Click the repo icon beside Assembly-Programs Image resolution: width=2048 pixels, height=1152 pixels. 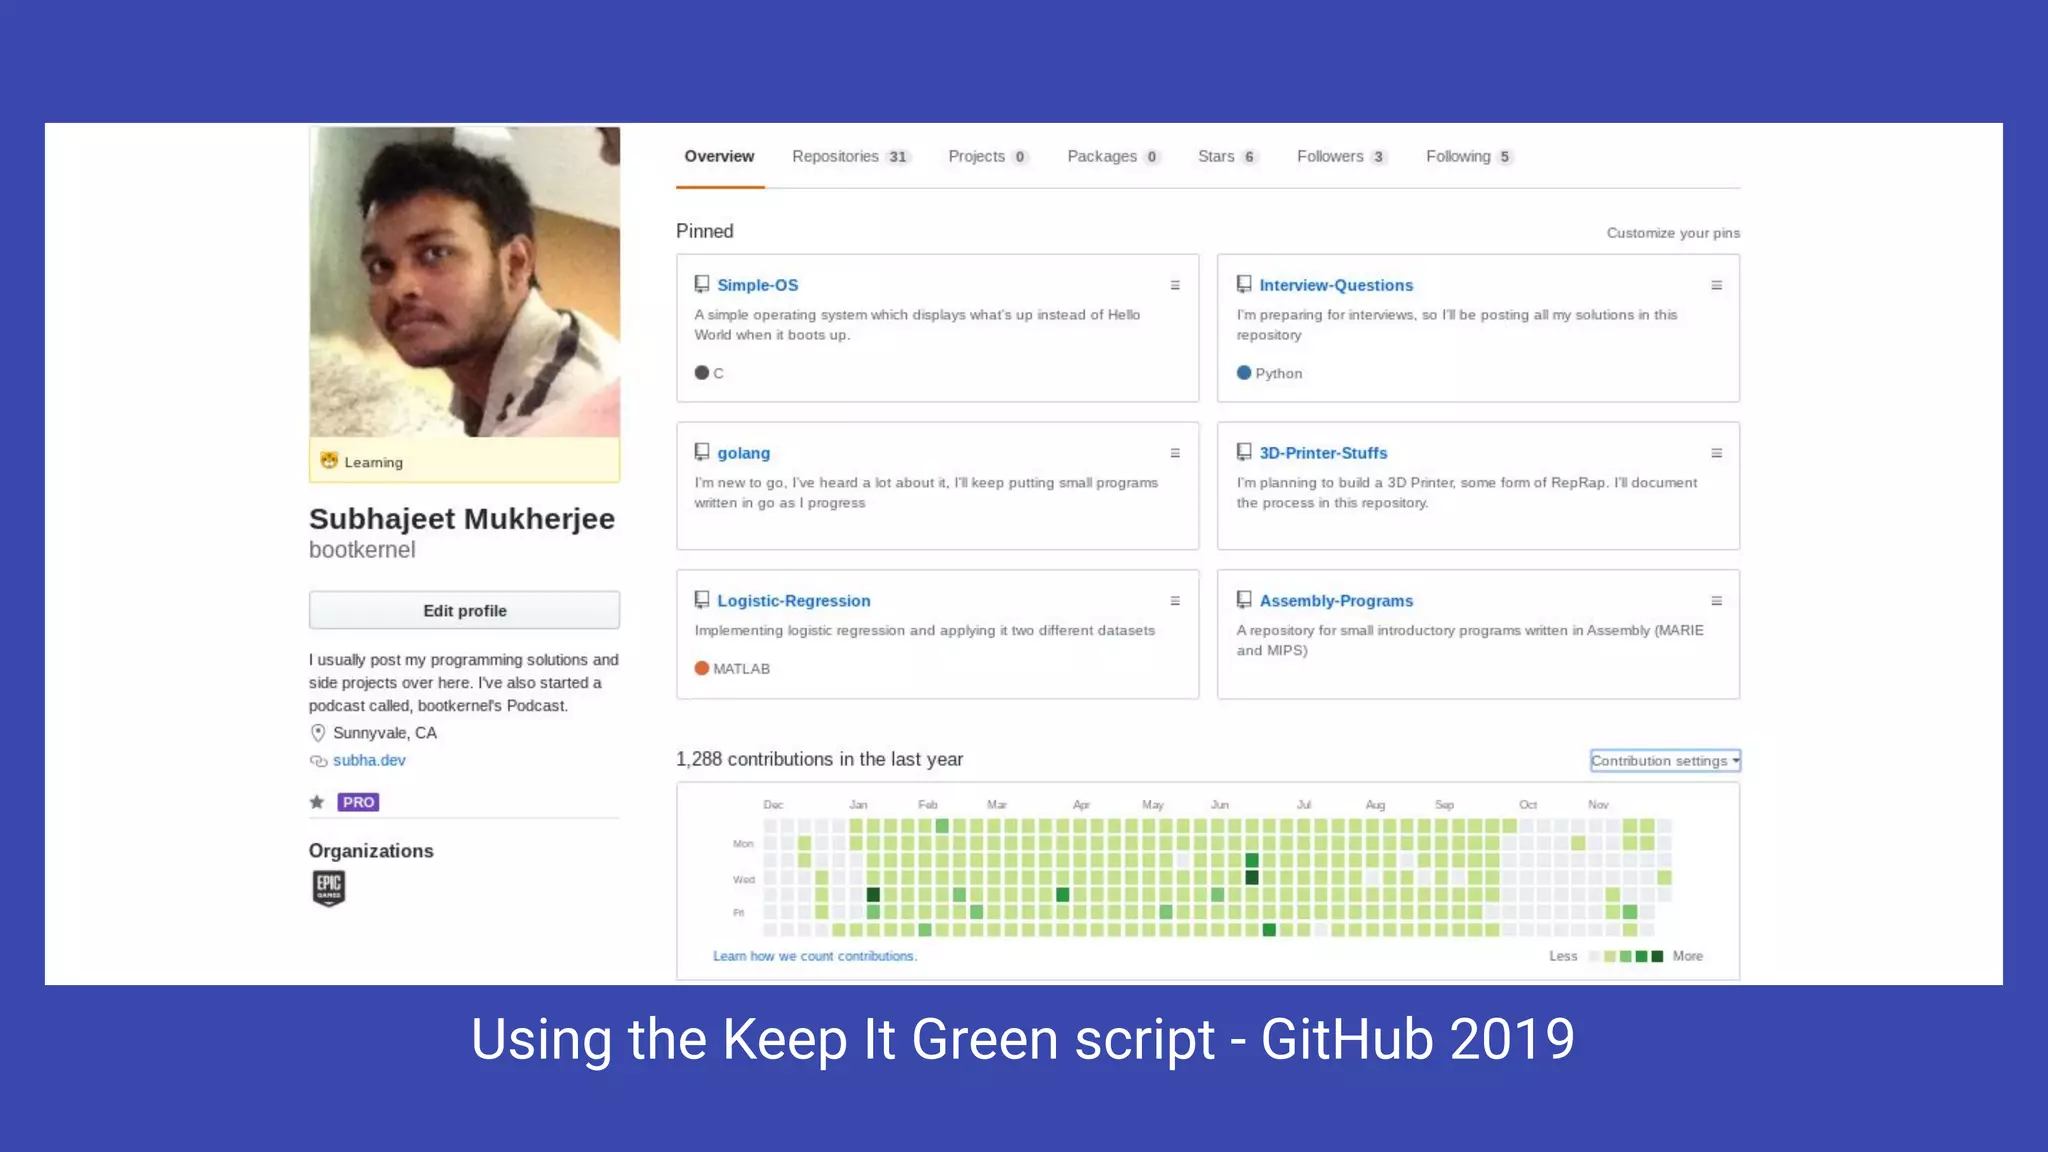coord(1244,600)
